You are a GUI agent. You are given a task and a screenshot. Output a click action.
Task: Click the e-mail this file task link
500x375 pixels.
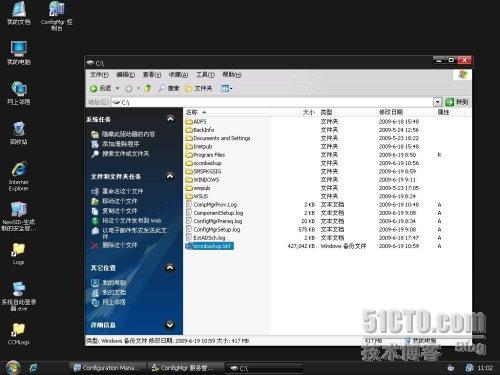pyautogui.click(x=134, y=233)
